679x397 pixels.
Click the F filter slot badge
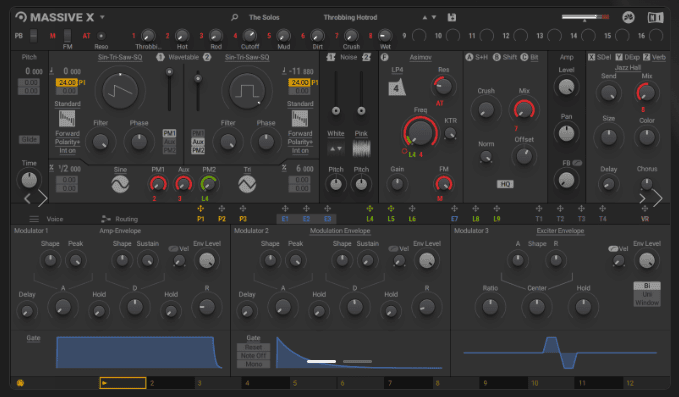pyautogui.click(x=385, y=57)
